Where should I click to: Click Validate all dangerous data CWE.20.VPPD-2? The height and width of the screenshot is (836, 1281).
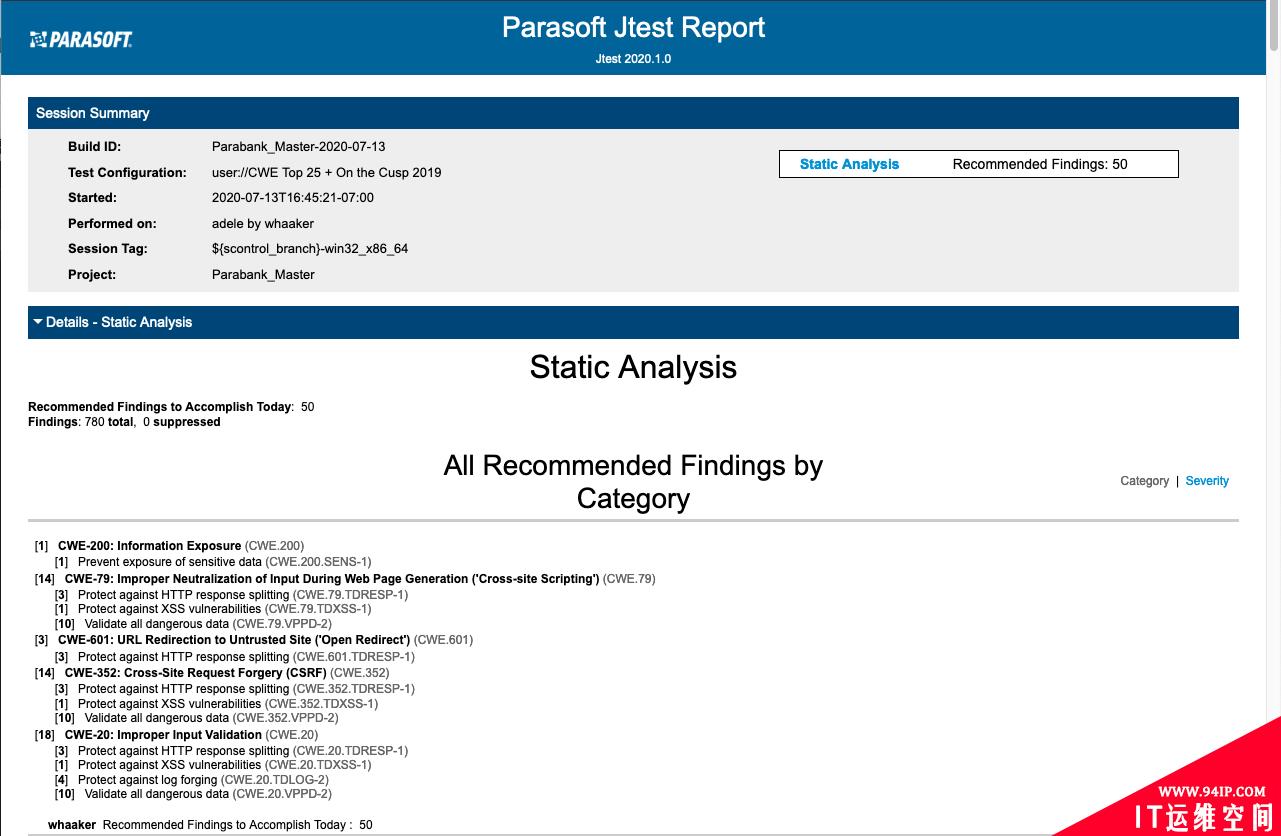193,794
